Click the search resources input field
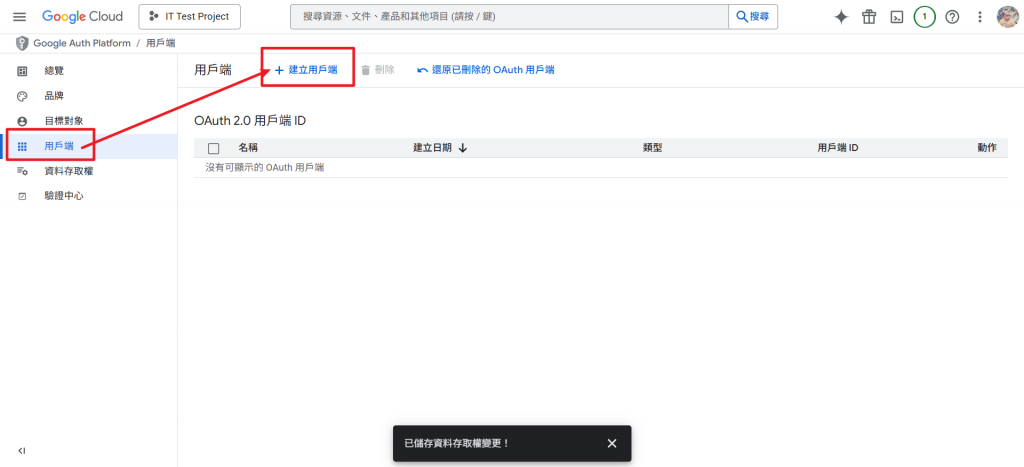 pos(509,17)
